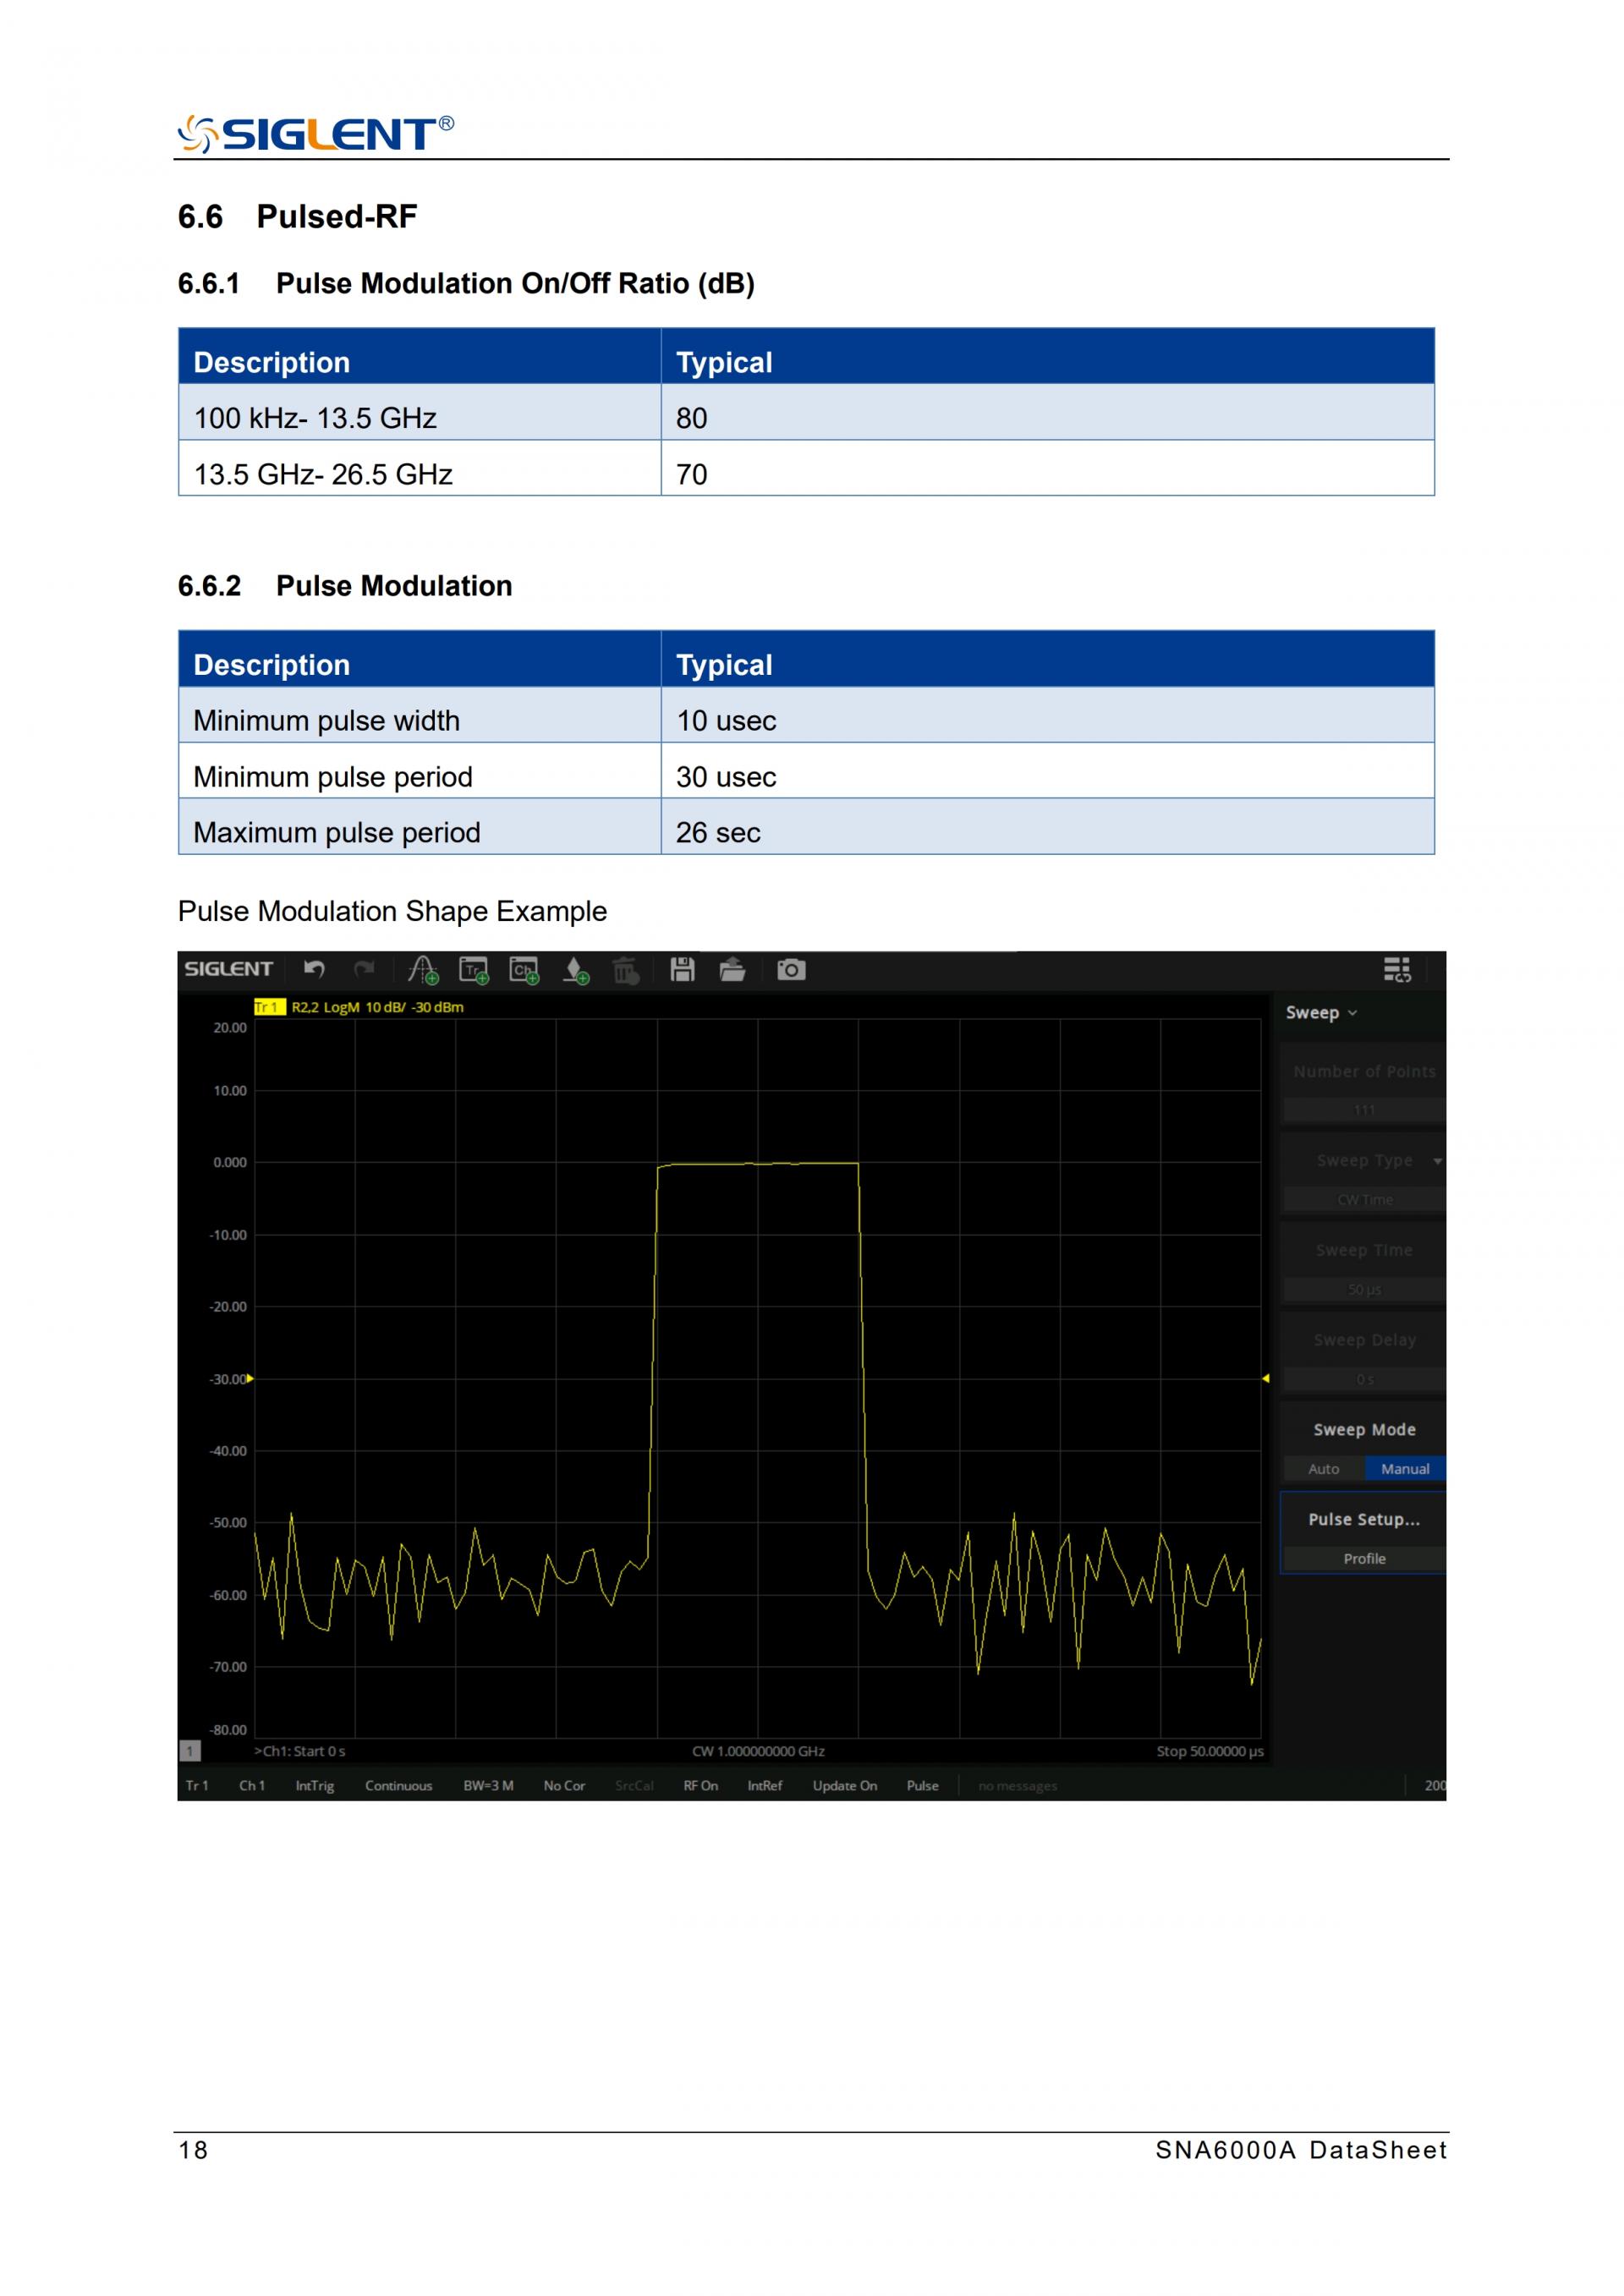Click the open folder icon
Image resolution: width=1624 pixels, height=2296 pixels.
[732, 969]
